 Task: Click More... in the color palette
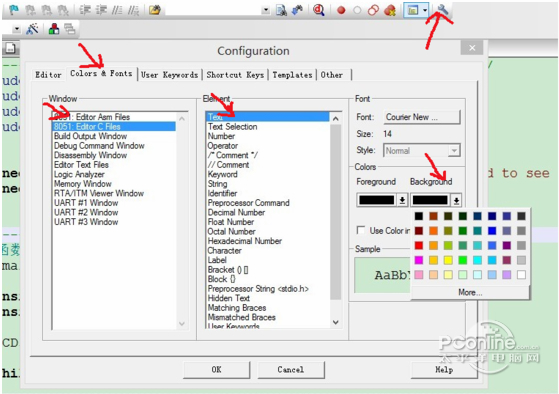[470, 292]
